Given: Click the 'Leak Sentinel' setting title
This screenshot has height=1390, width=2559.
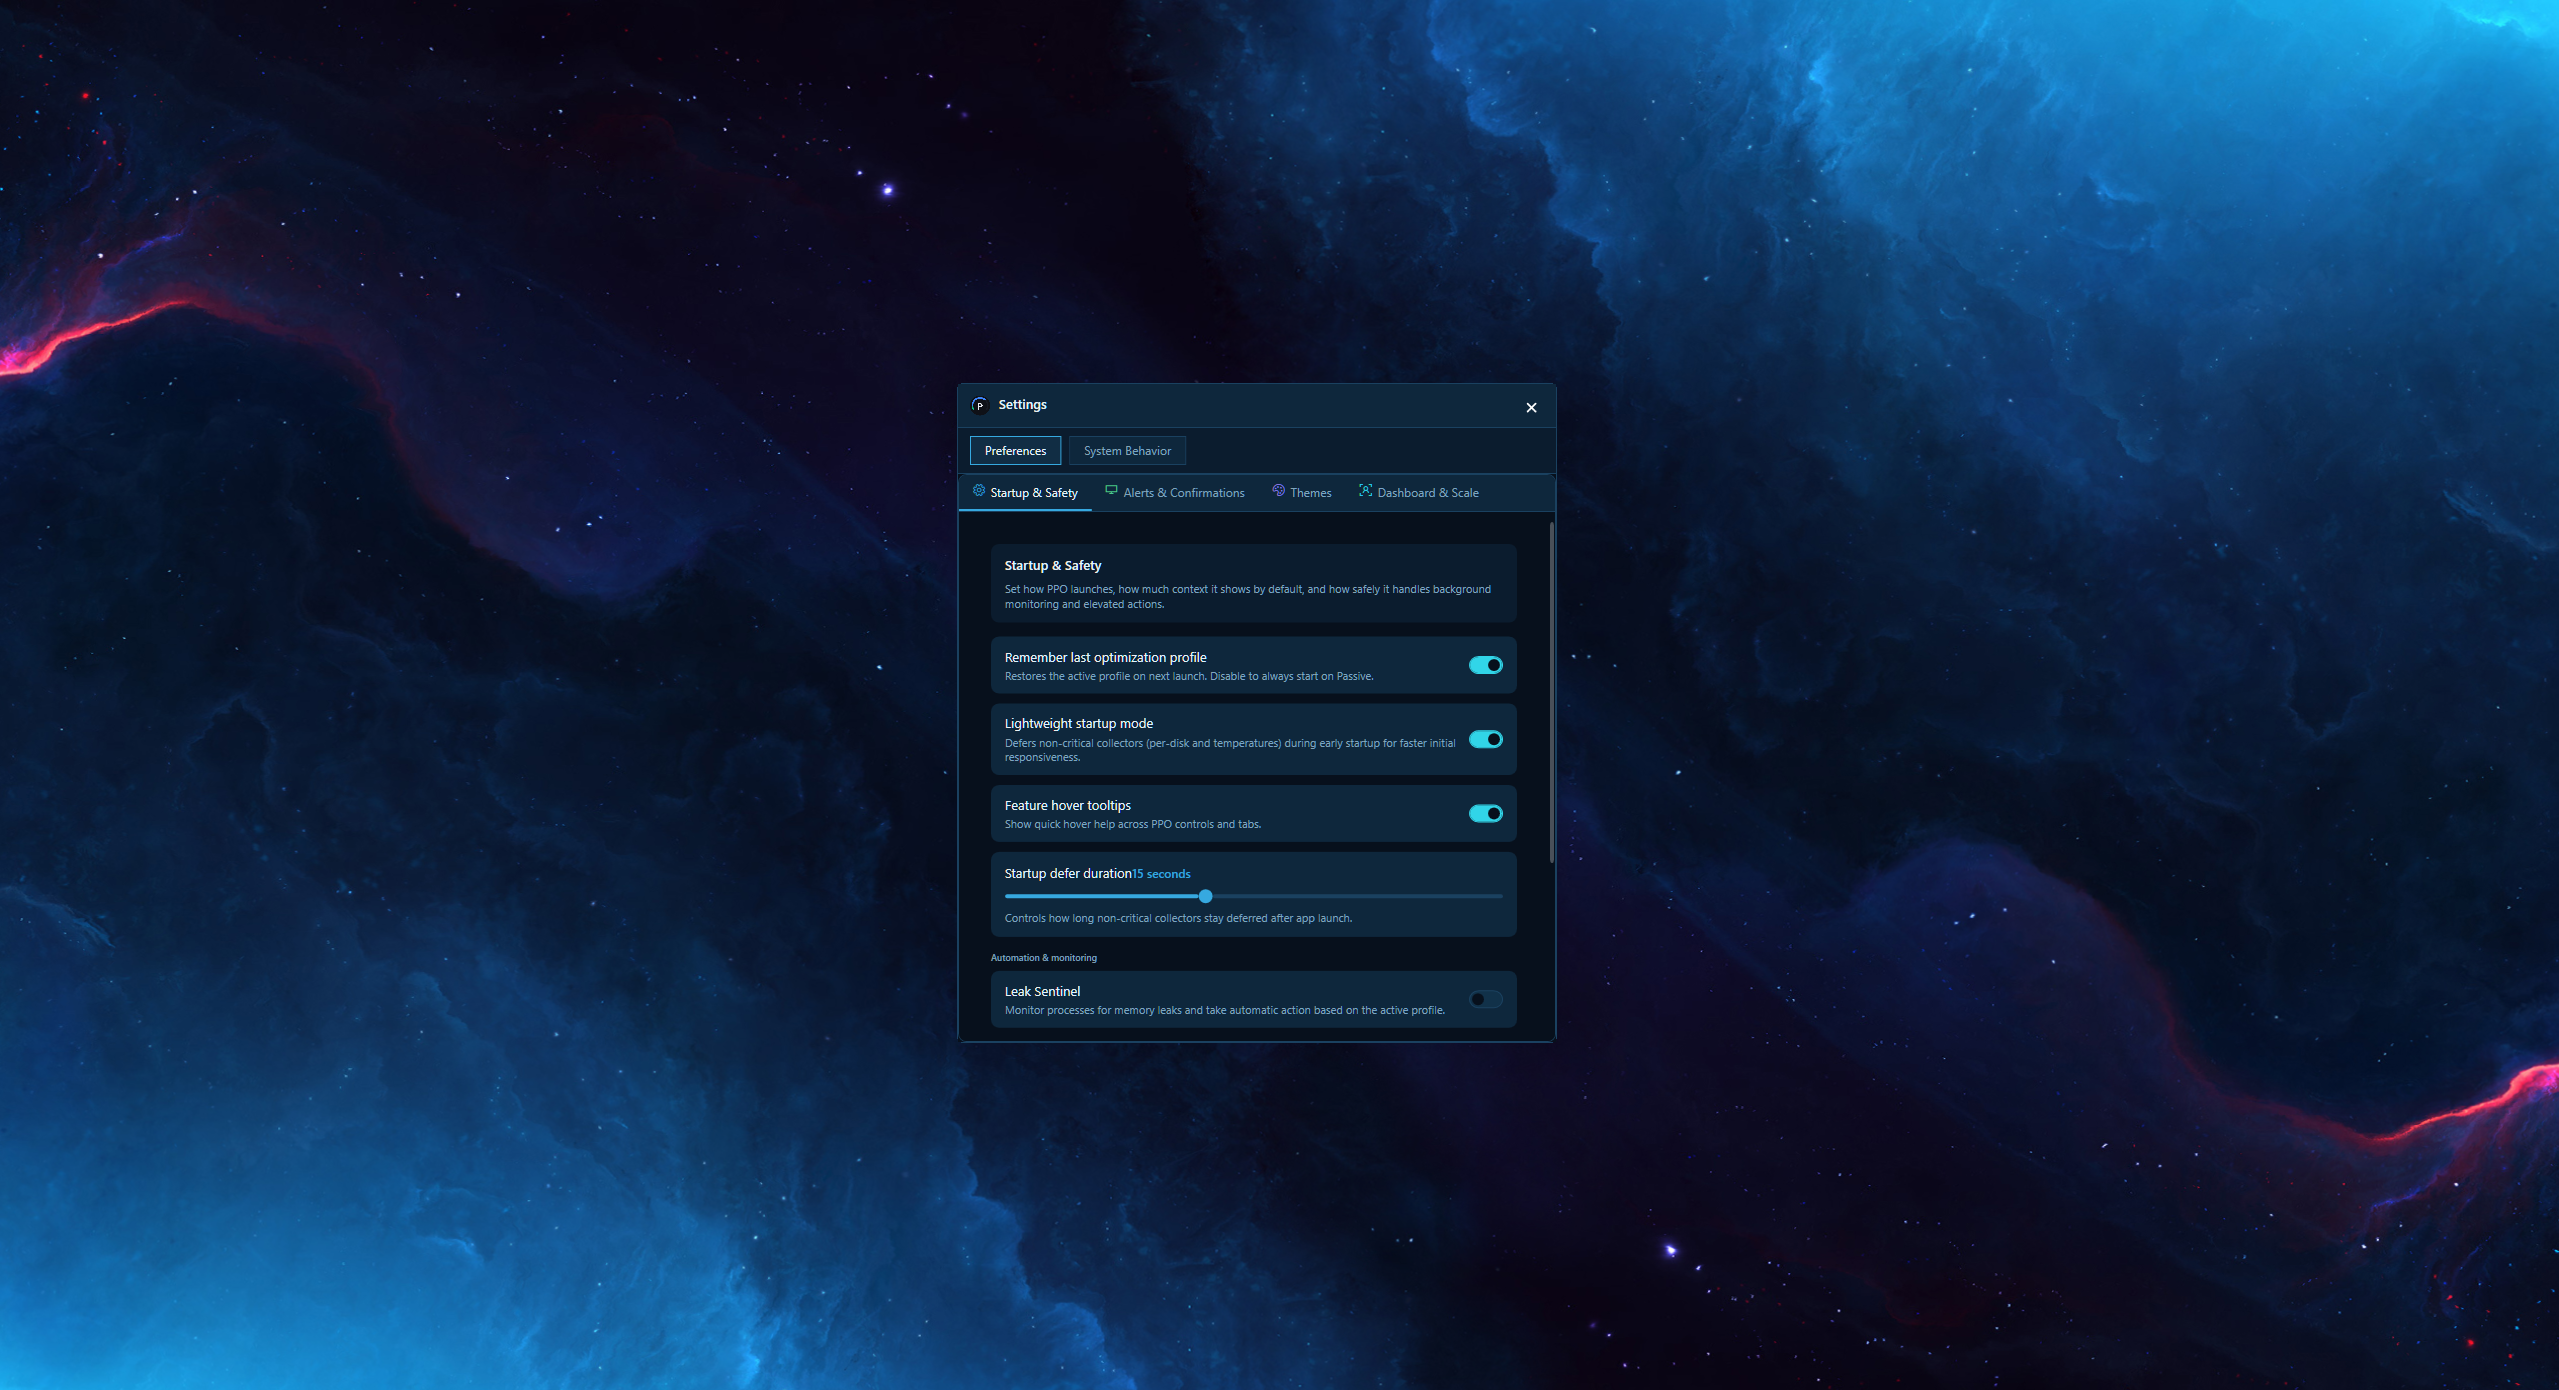Looking at the screenshot, I should pyautogui.click(x=1042, y=992).
